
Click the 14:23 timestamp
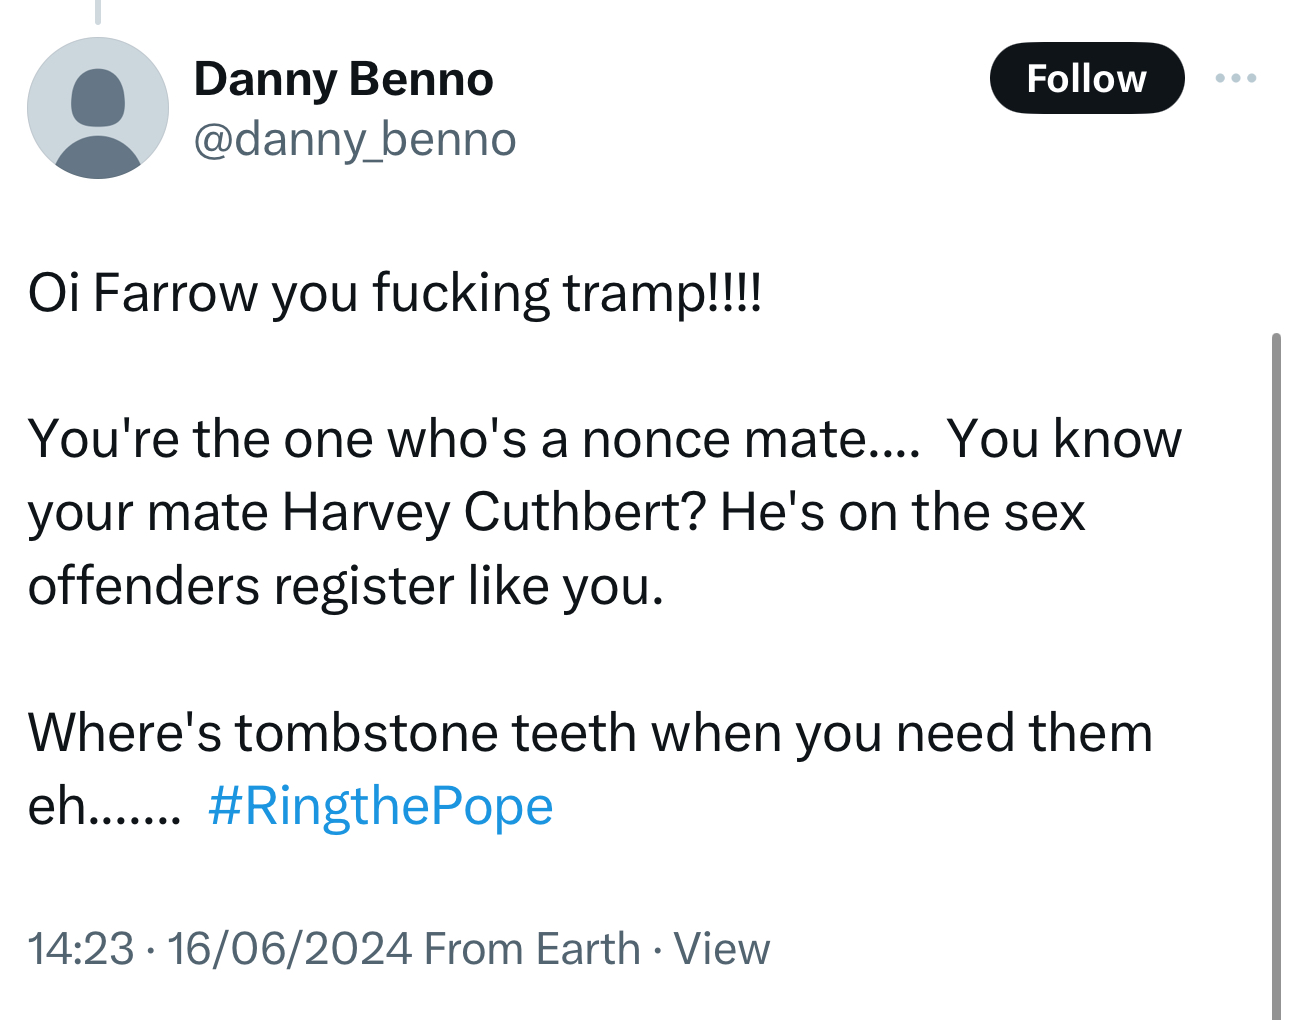coord(80,948)
